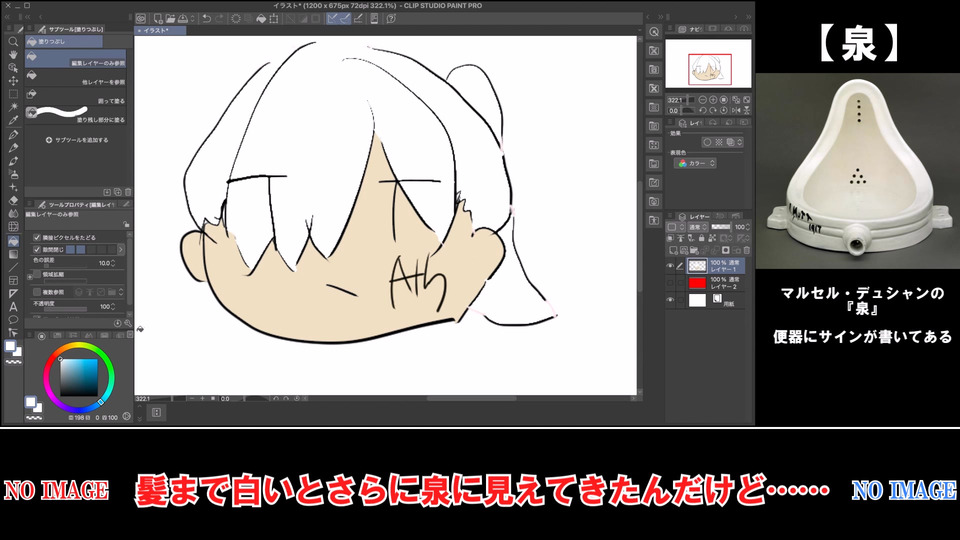
Task: Click the Delete layer trash icon
Action: pyautogui.click(x=747, y=250)
